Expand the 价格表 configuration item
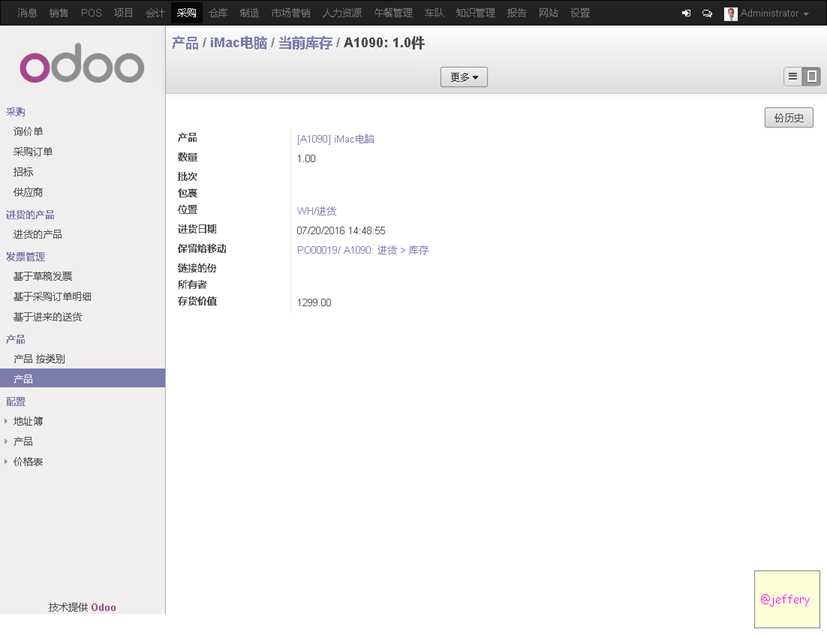This screenshot has height=635, width=827. coord(28,461)
